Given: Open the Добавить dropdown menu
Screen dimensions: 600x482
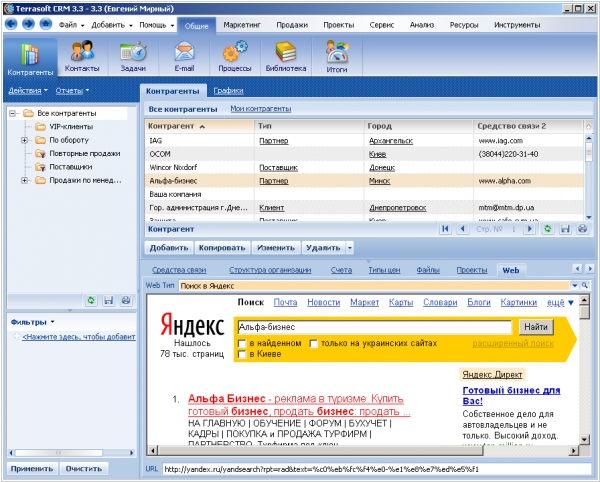Looking at the screenshot, I should tap(112, 25).
